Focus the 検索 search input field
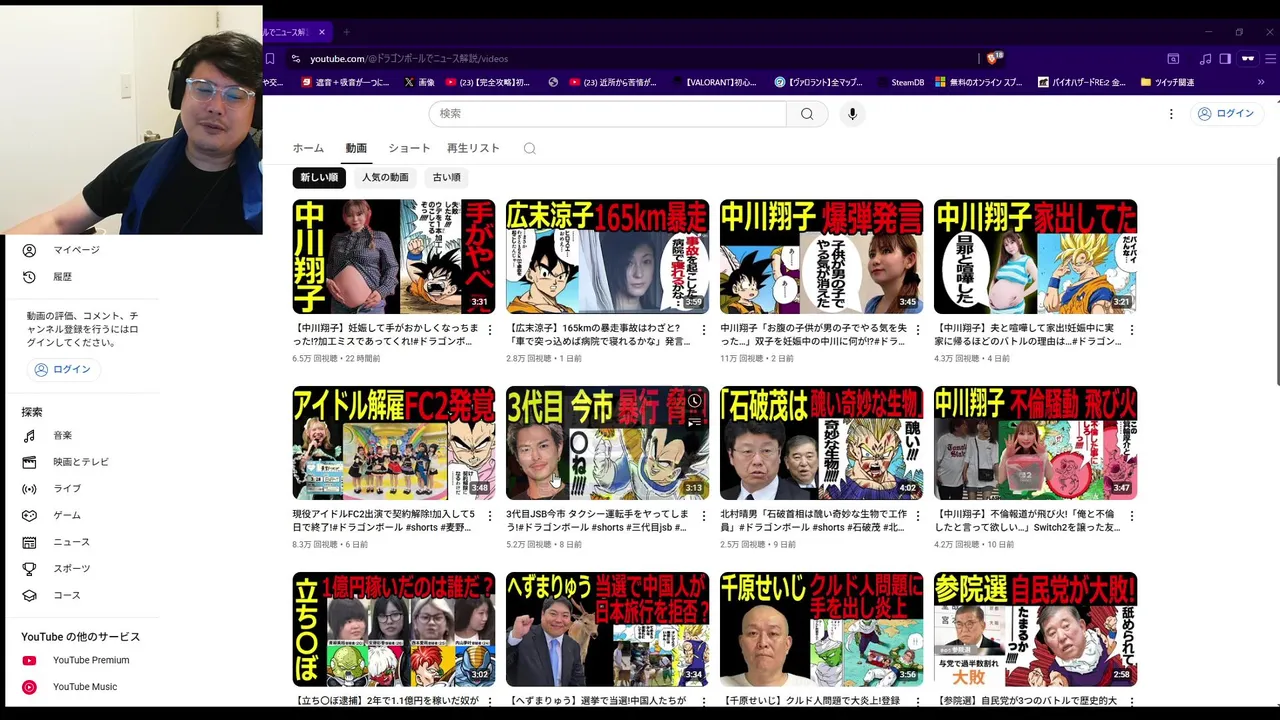The width and height of the screenshot is (1280, 720). pos(607,114)
